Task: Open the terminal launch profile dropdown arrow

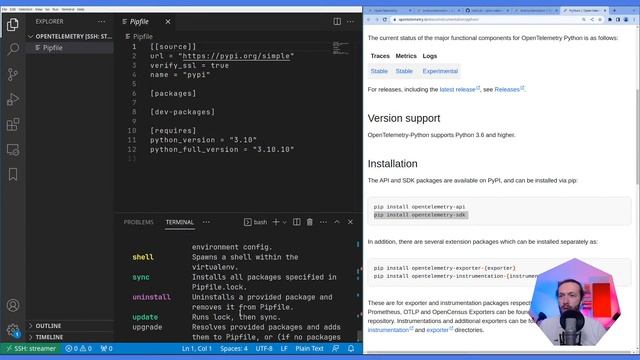Action: [284, 222]
